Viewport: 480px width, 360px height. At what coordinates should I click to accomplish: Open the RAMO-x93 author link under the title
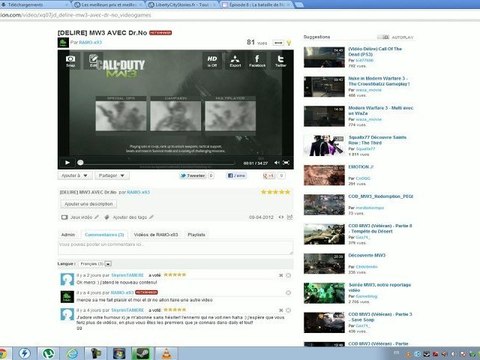tap(90, 43)
